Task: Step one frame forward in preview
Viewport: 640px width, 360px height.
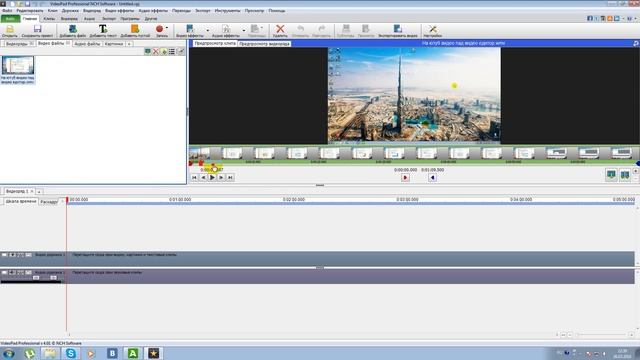Action: pyautogui.click(x=221, y=178)
